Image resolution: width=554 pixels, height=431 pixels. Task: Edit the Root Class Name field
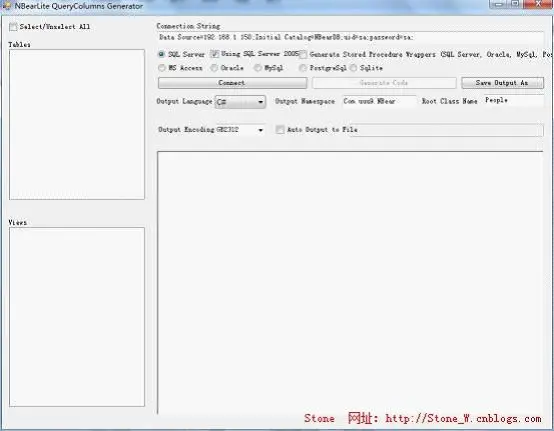[x=513, y=101]
